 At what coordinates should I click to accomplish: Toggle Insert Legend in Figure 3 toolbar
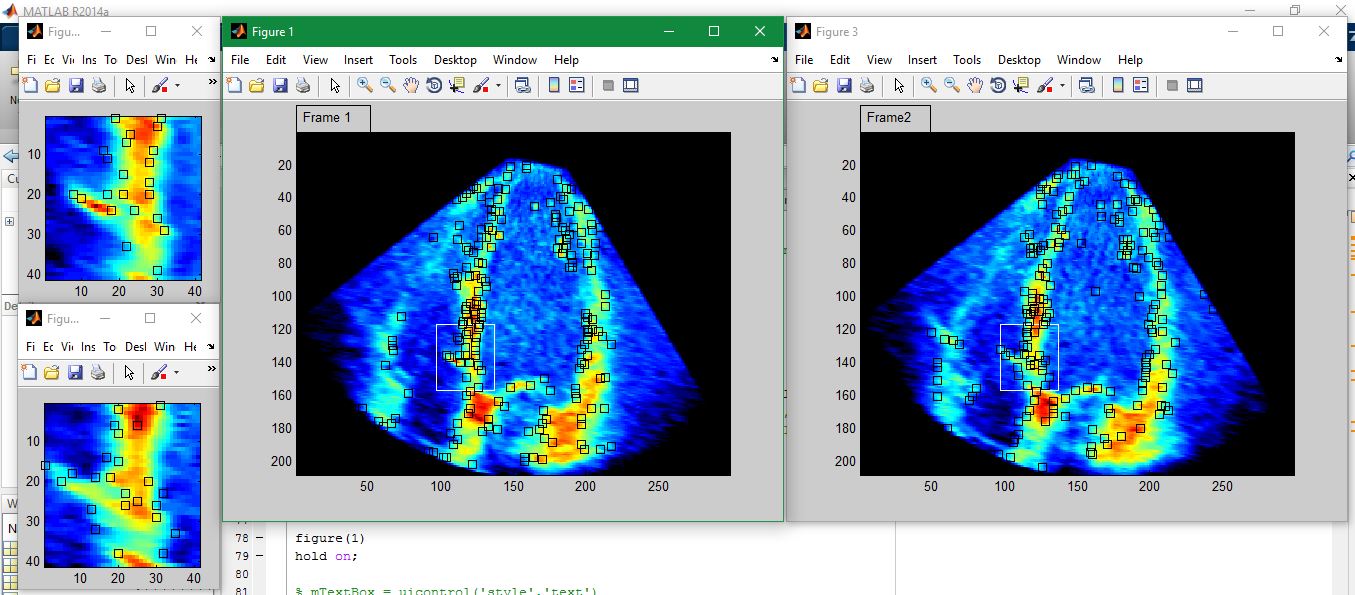[1140, 86]
